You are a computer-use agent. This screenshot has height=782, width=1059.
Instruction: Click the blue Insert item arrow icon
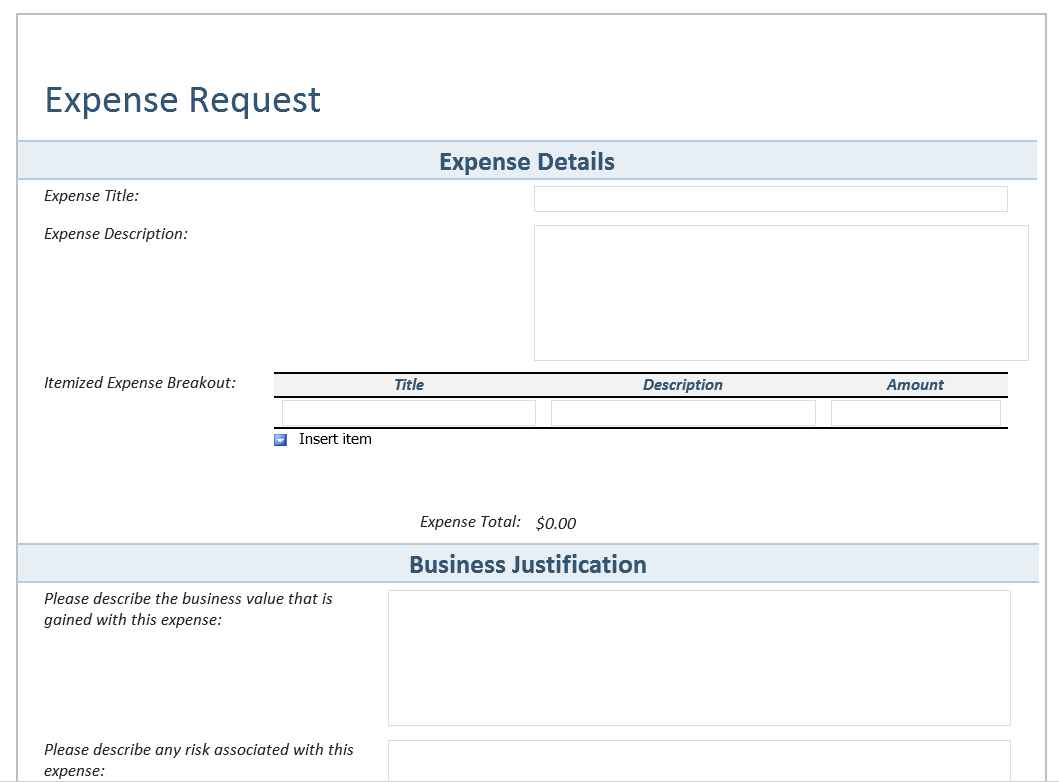[x=281, y=440]
